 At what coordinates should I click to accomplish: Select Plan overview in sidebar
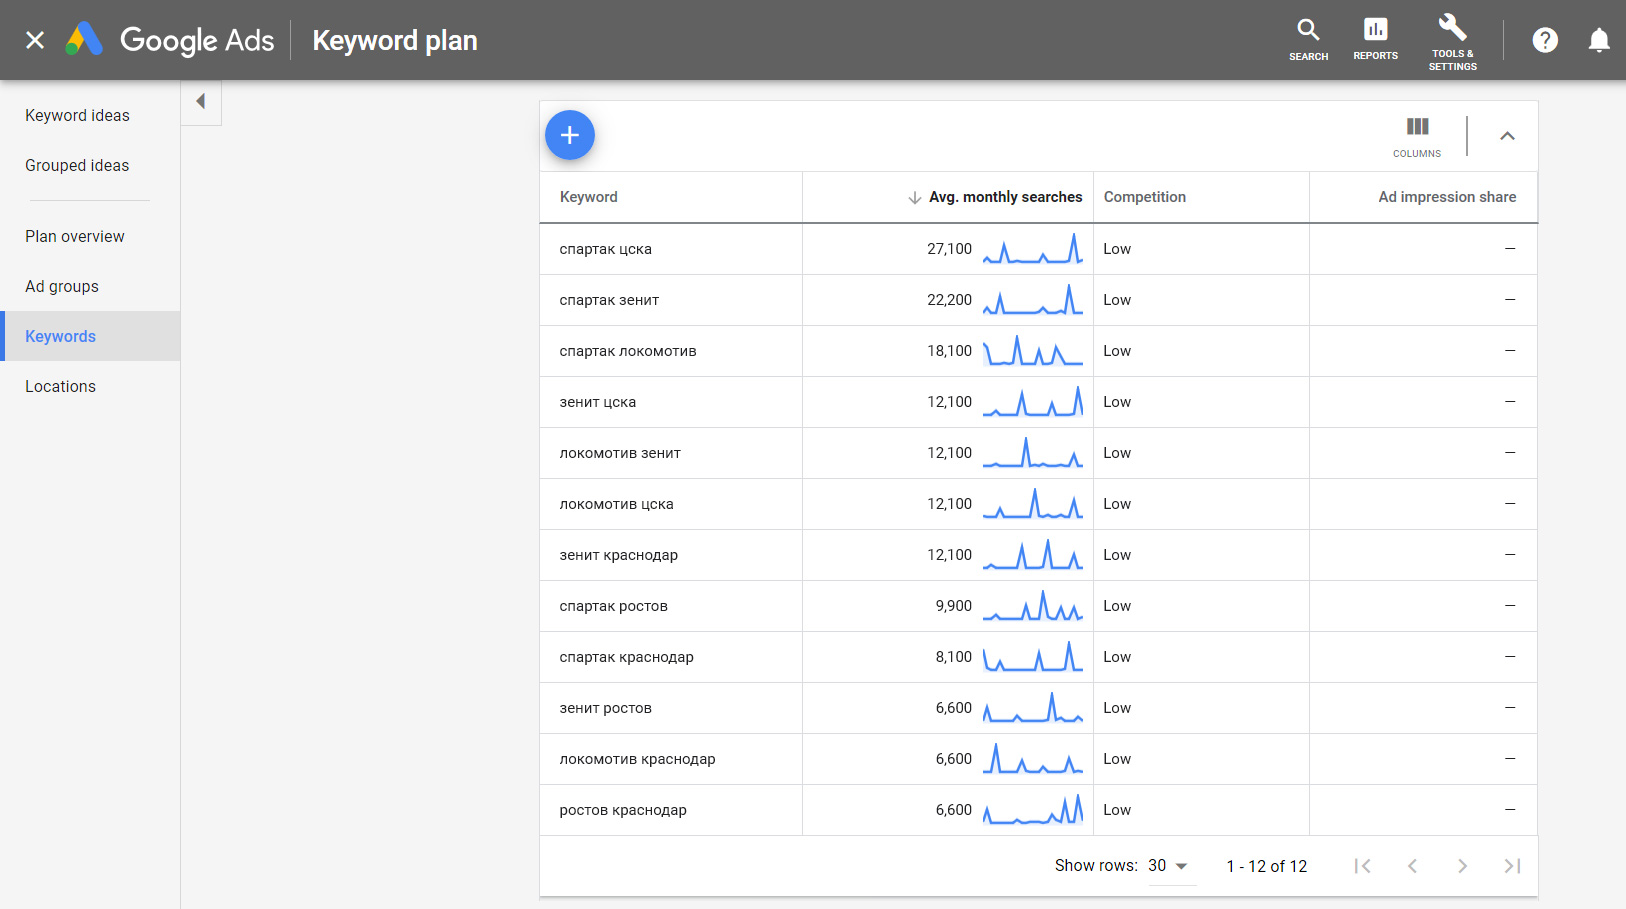click(x=75, y=237)
